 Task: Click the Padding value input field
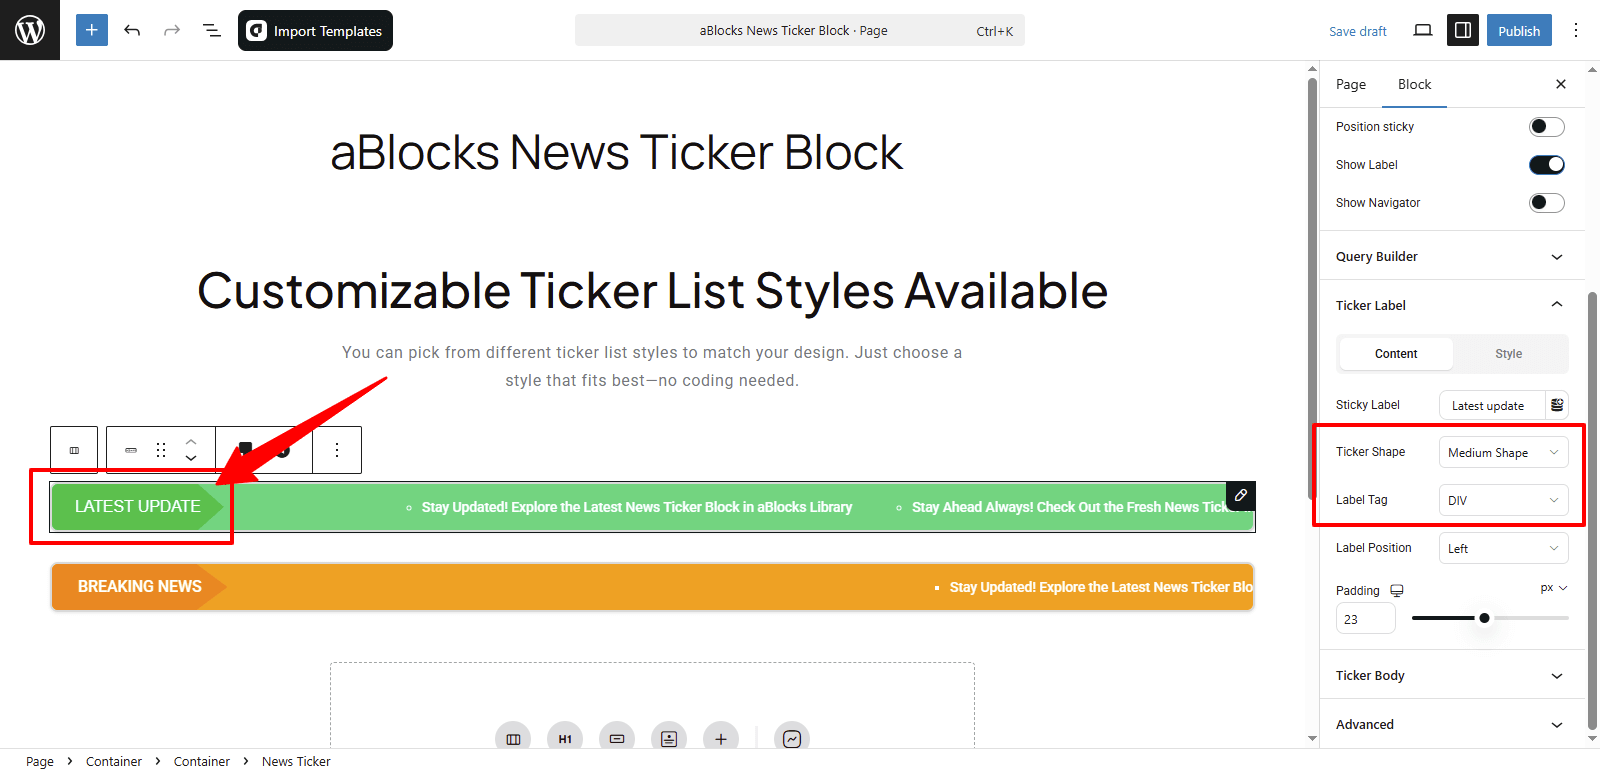pyautogui.click(x=1365, y=619)
